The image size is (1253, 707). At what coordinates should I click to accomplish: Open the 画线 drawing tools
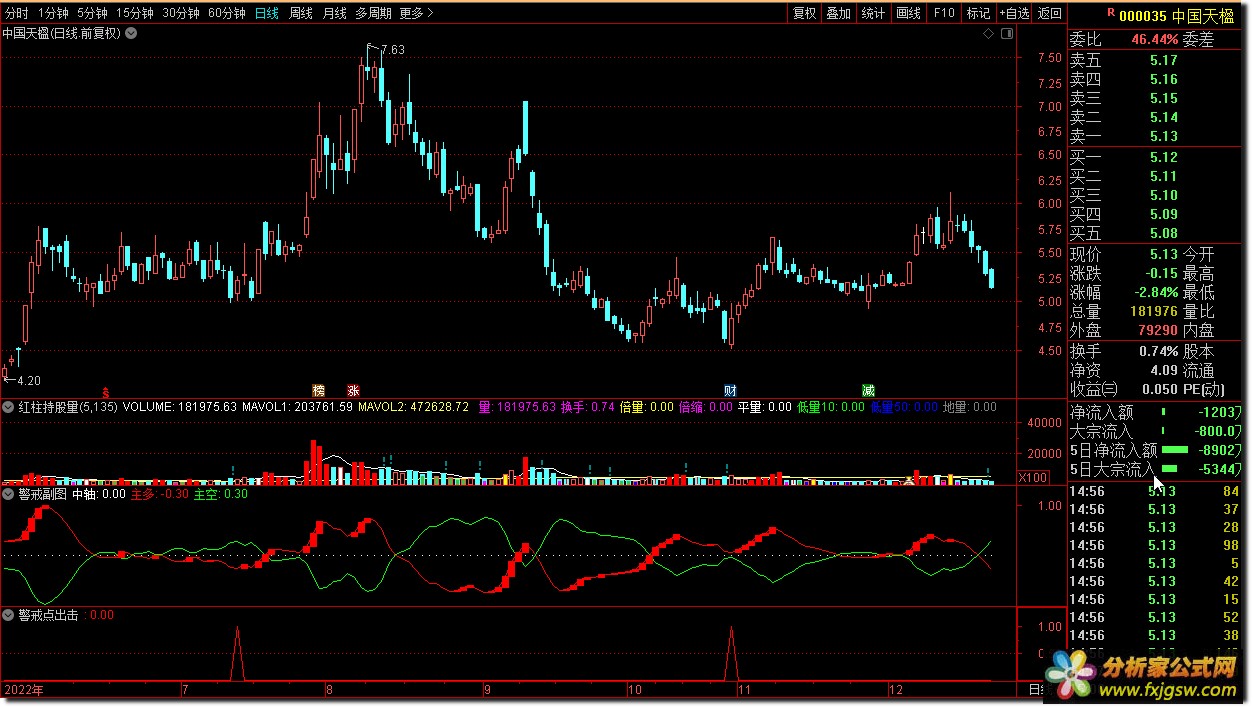908,13
